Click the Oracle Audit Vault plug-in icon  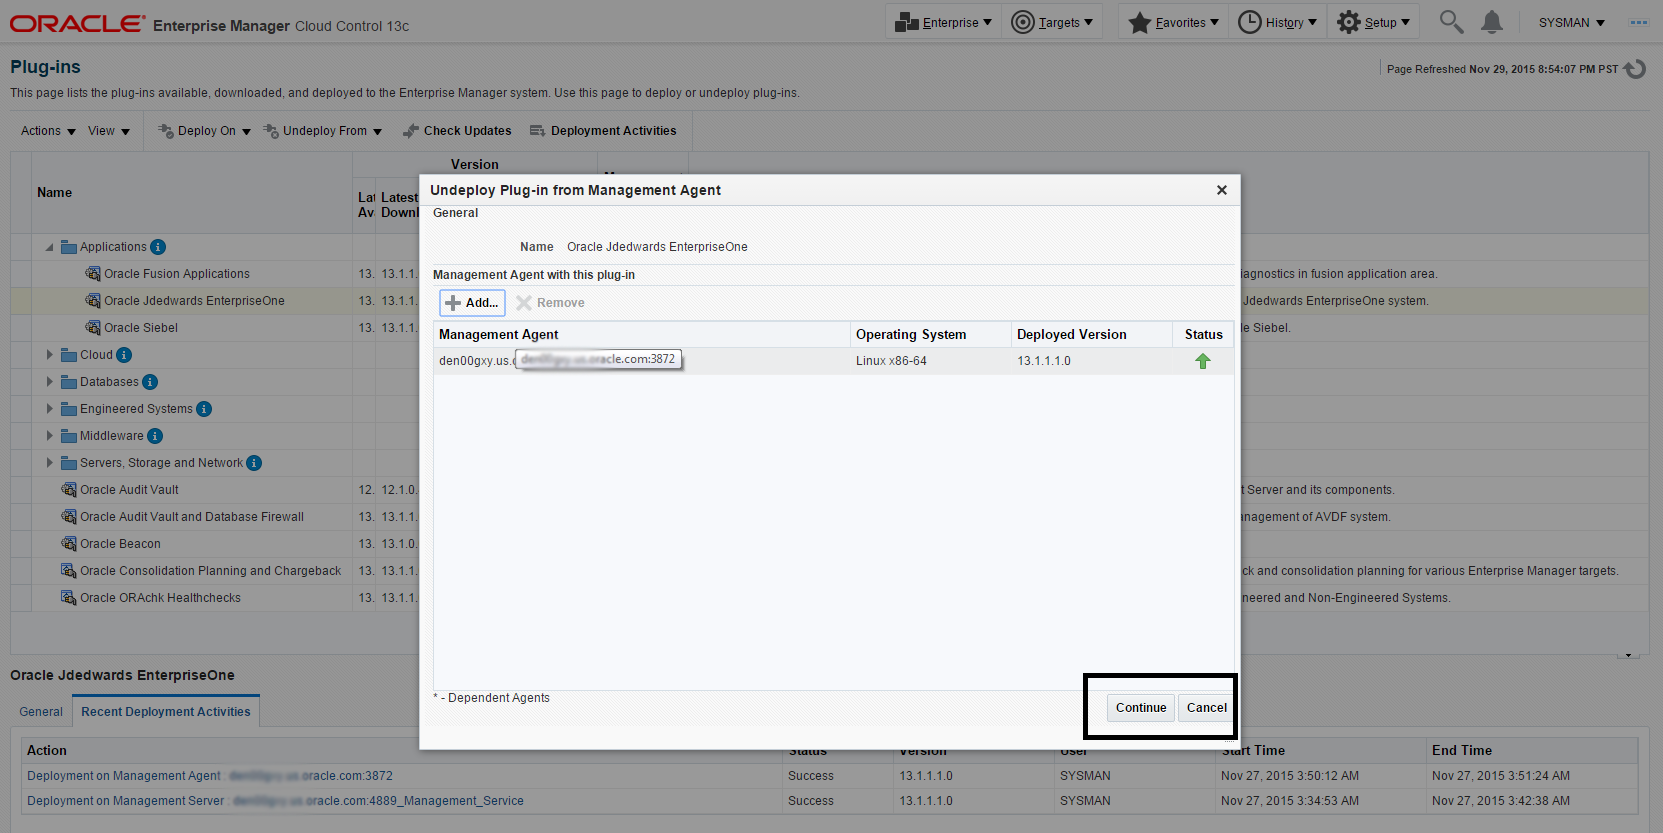69,490
